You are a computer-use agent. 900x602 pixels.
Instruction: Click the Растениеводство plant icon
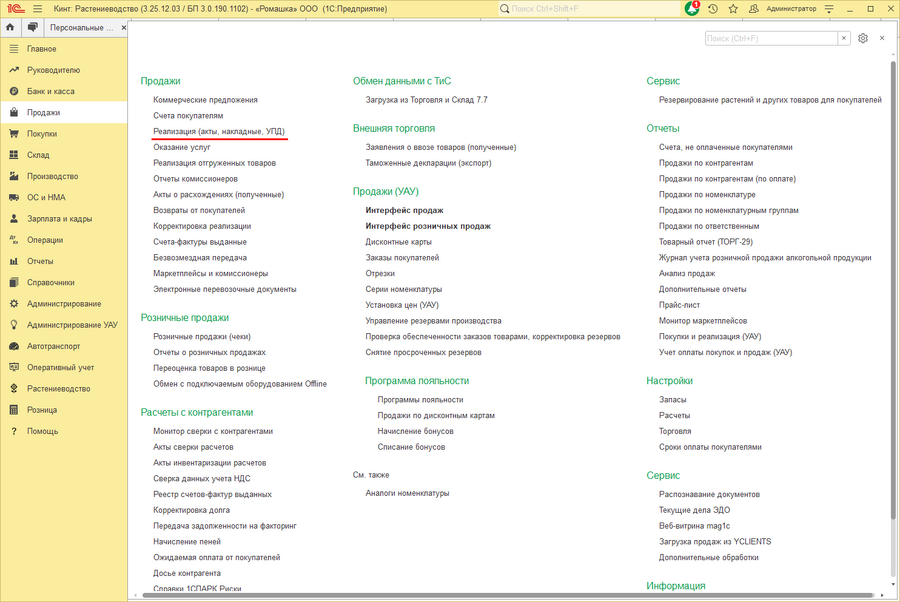pyautogui.click(x=14, y=389)
